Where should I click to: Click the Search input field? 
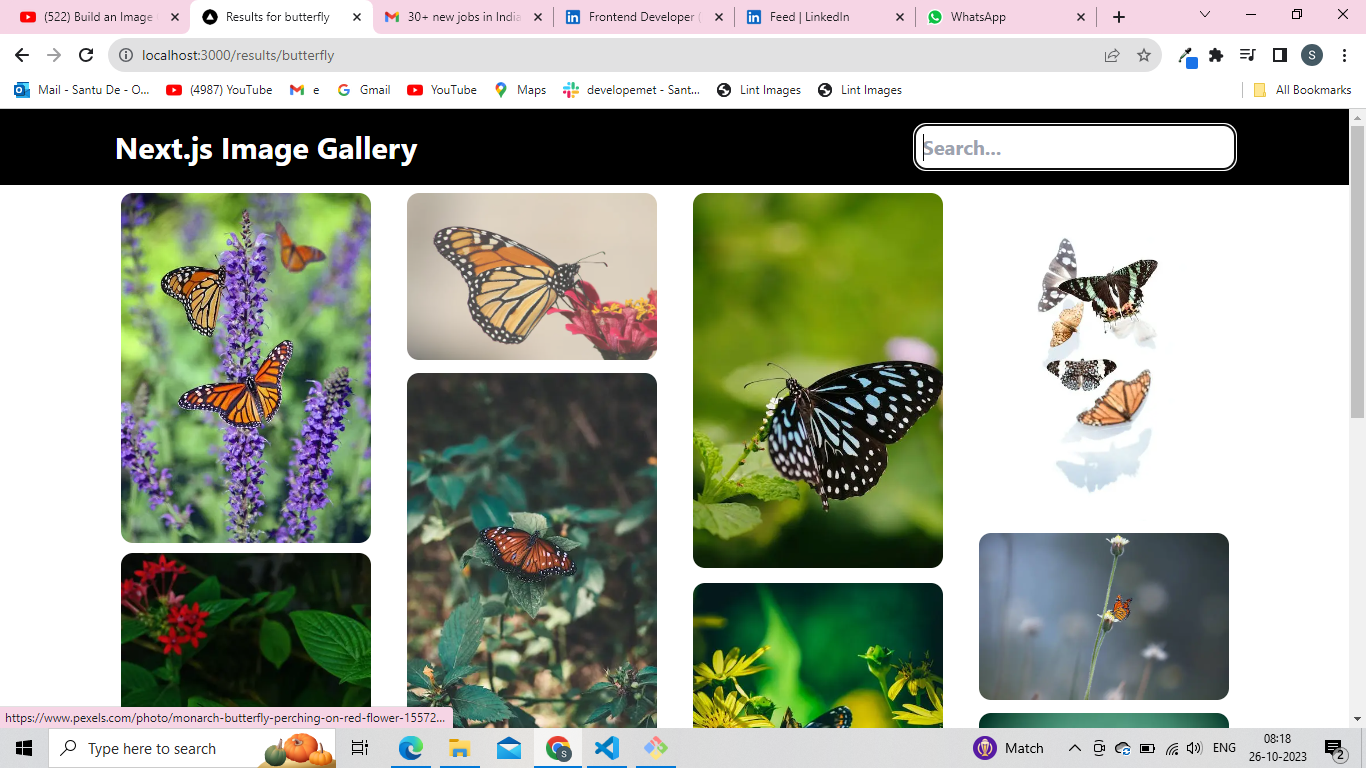pyautogui.click(x=1074, y=147)
